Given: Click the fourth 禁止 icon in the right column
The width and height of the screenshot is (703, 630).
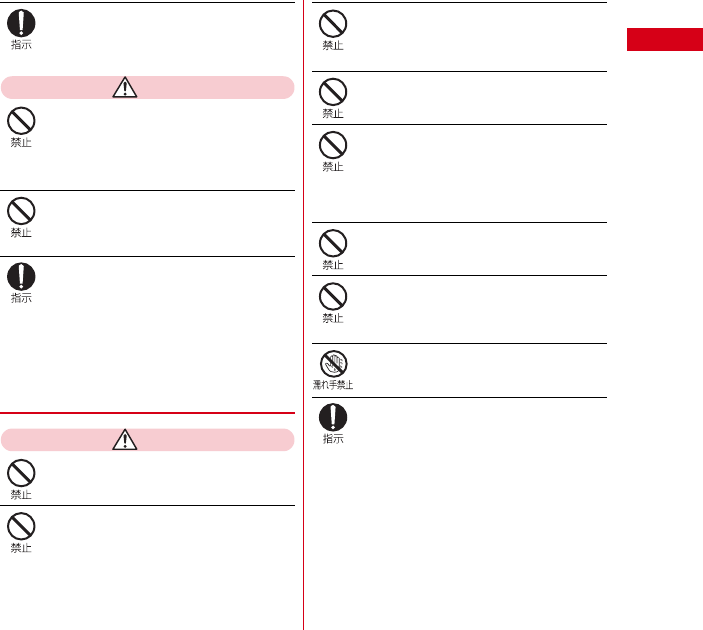Looking at the screenshot, I should point(332,243).
